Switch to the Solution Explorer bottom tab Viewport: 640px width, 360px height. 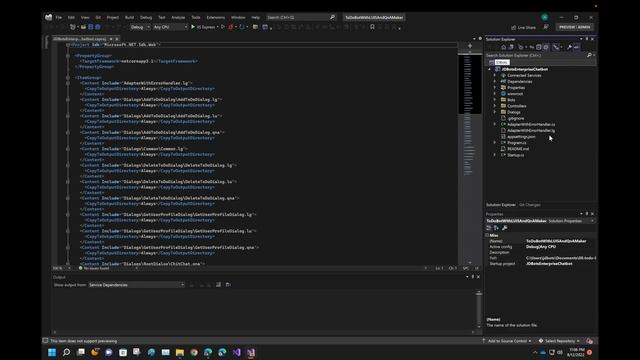click(x=501, y=205)
